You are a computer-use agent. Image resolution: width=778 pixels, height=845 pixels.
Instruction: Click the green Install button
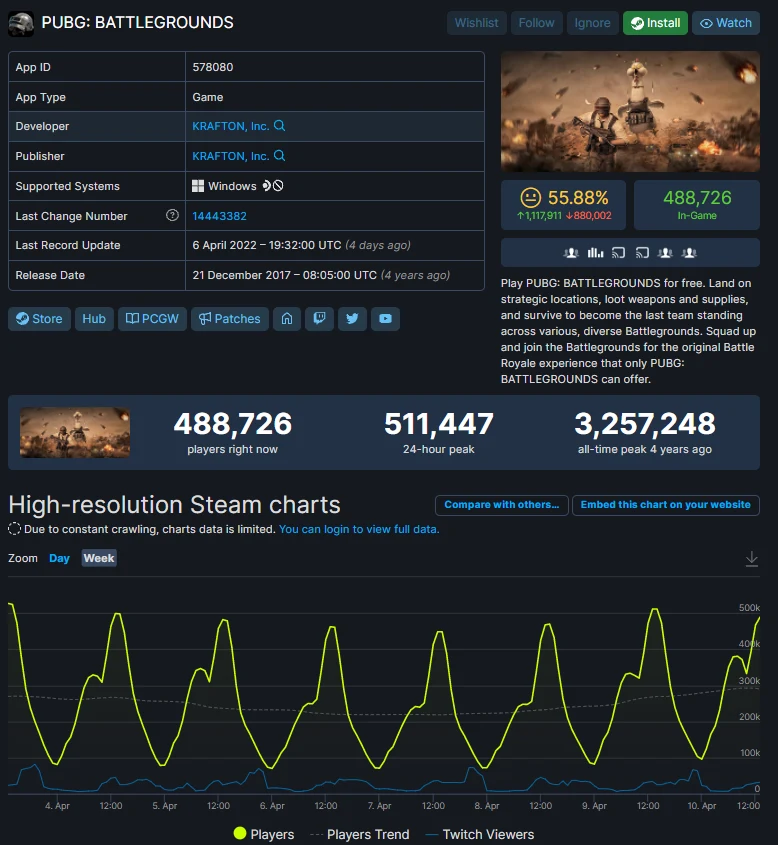click(655, 23)
